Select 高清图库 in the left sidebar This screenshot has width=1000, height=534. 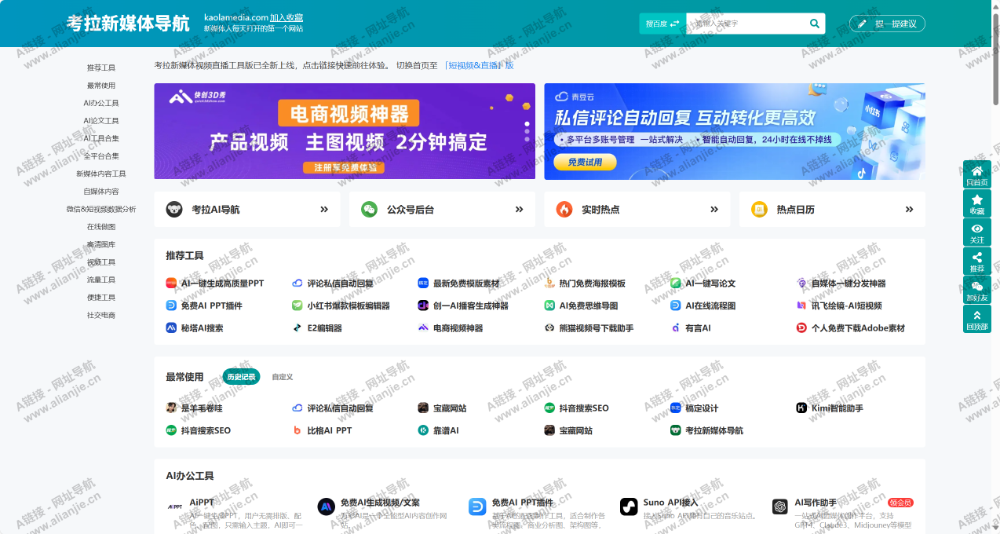point(101,244)
